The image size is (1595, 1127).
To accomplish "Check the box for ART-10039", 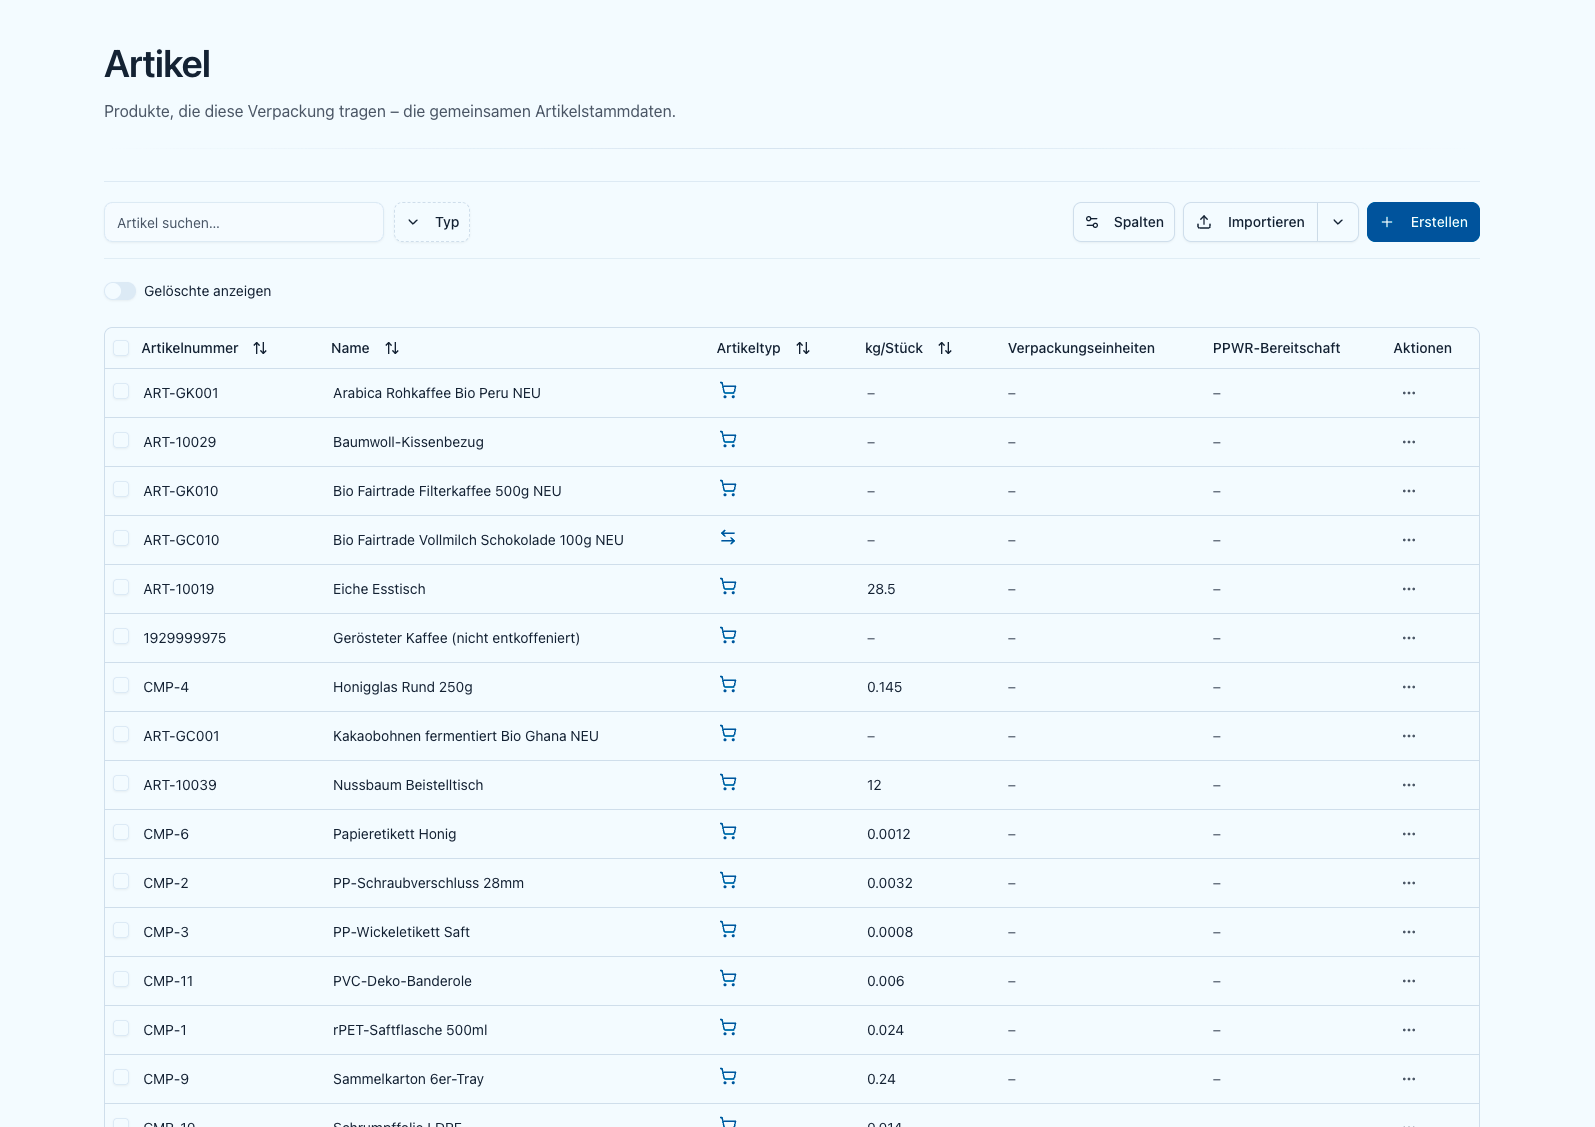I will click(121, 783).
